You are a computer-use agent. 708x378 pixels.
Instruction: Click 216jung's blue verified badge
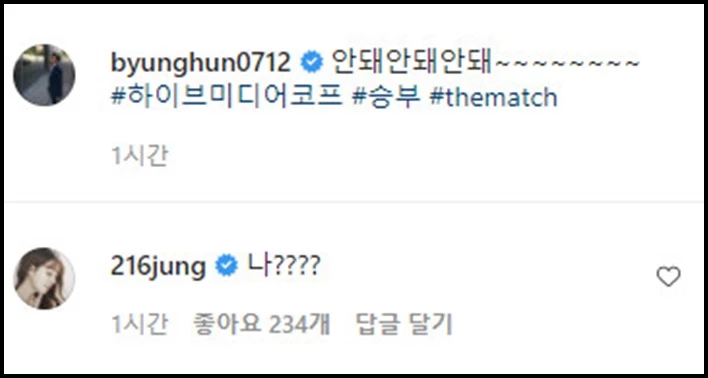tap(226, 266)
